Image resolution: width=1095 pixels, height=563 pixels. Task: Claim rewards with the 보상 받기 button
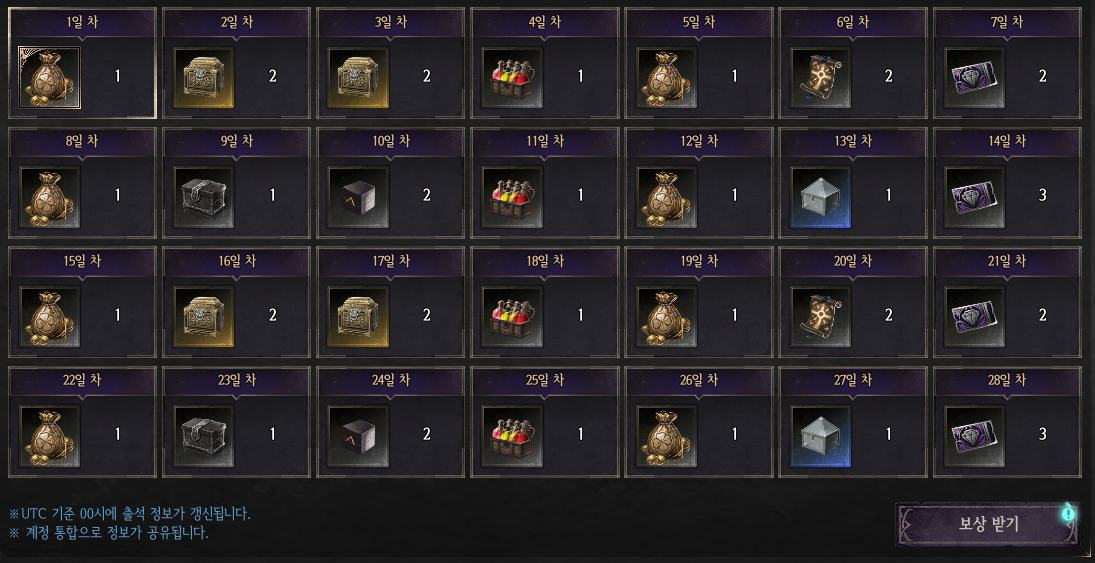pos(987,524)
